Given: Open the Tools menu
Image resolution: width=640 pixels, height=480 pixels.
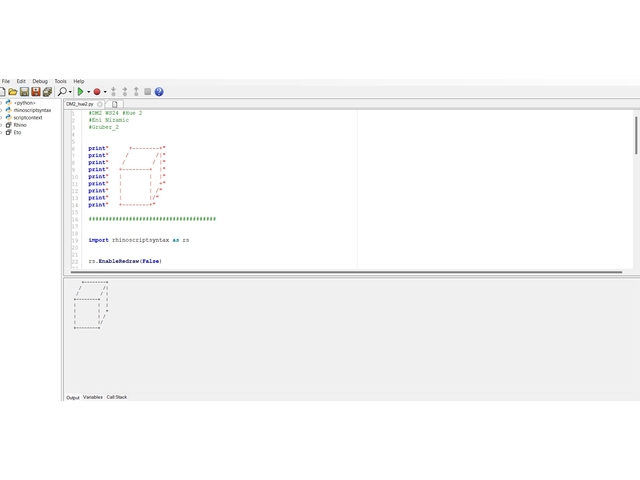Looking at the screenshot, I should tap(60, 81).
